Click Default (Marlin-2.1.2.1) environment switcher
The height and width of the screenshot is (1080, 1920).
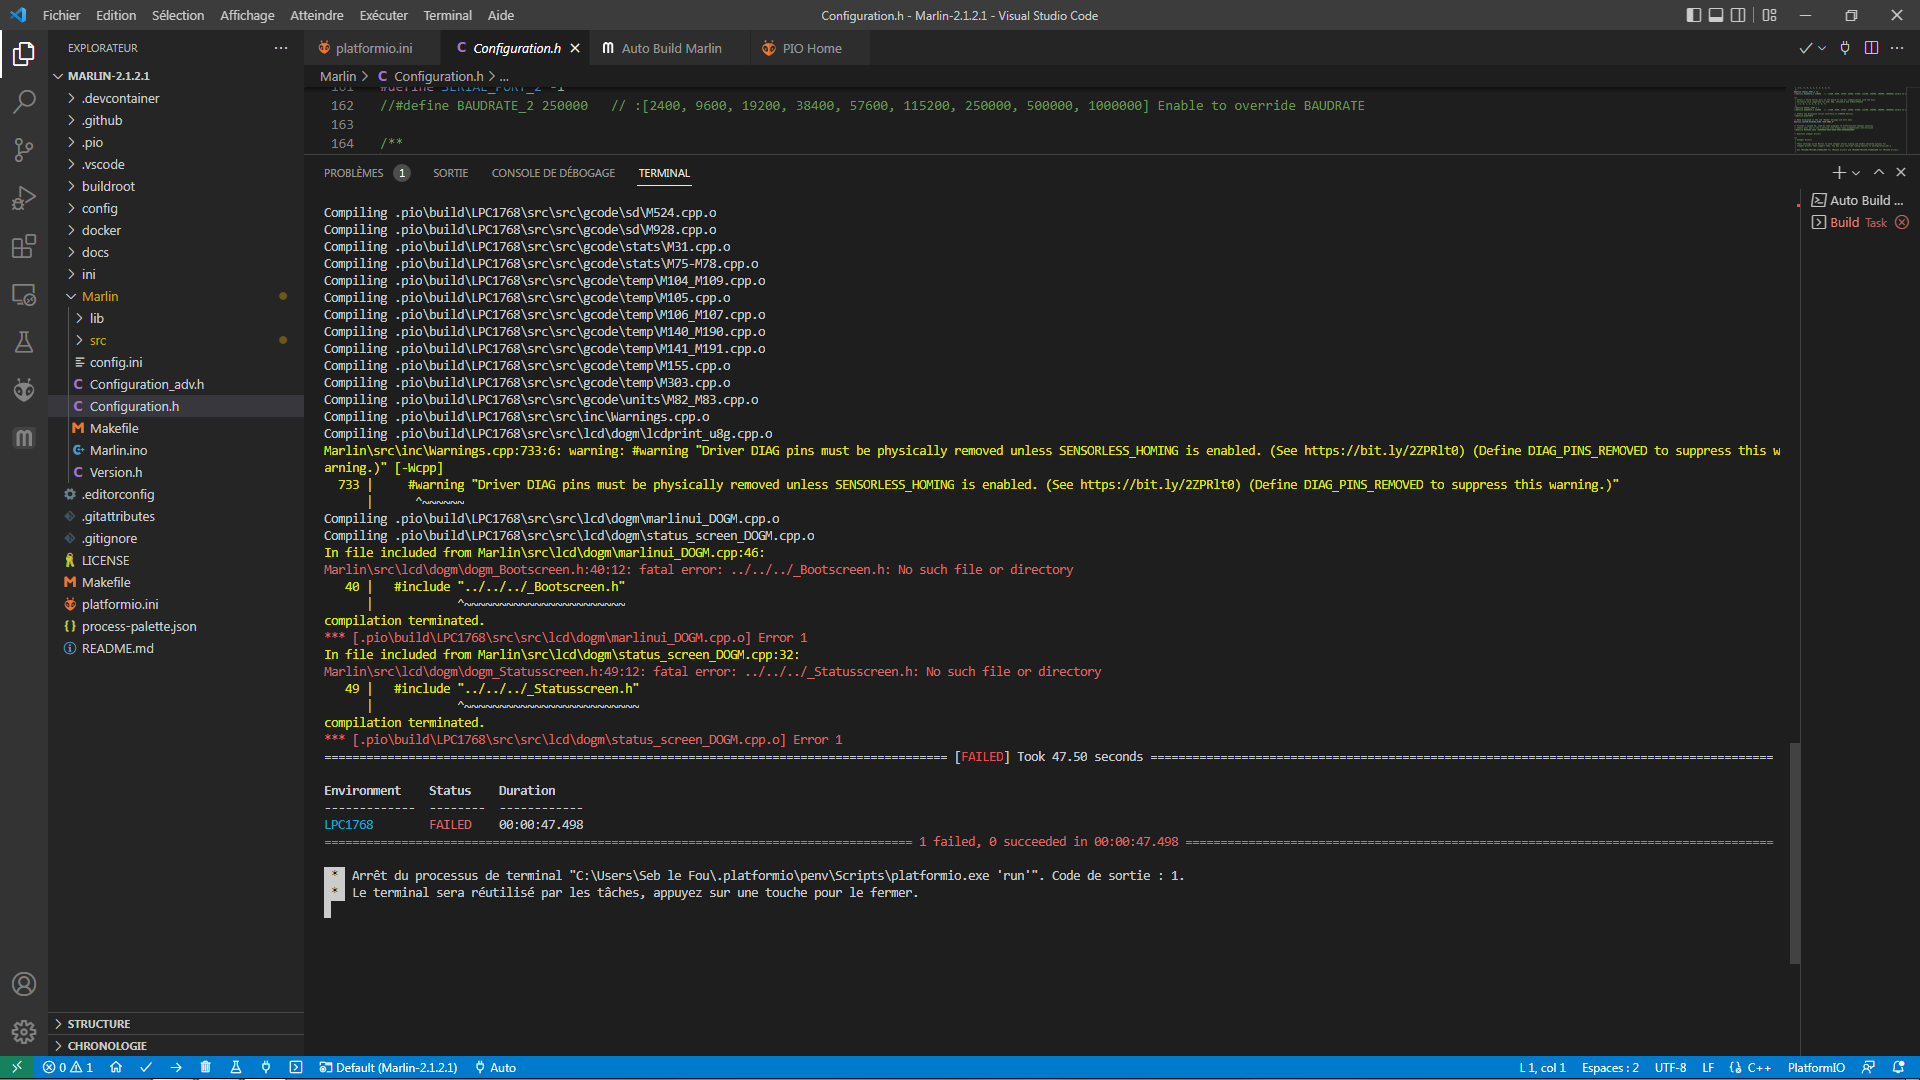[388, 1067]
